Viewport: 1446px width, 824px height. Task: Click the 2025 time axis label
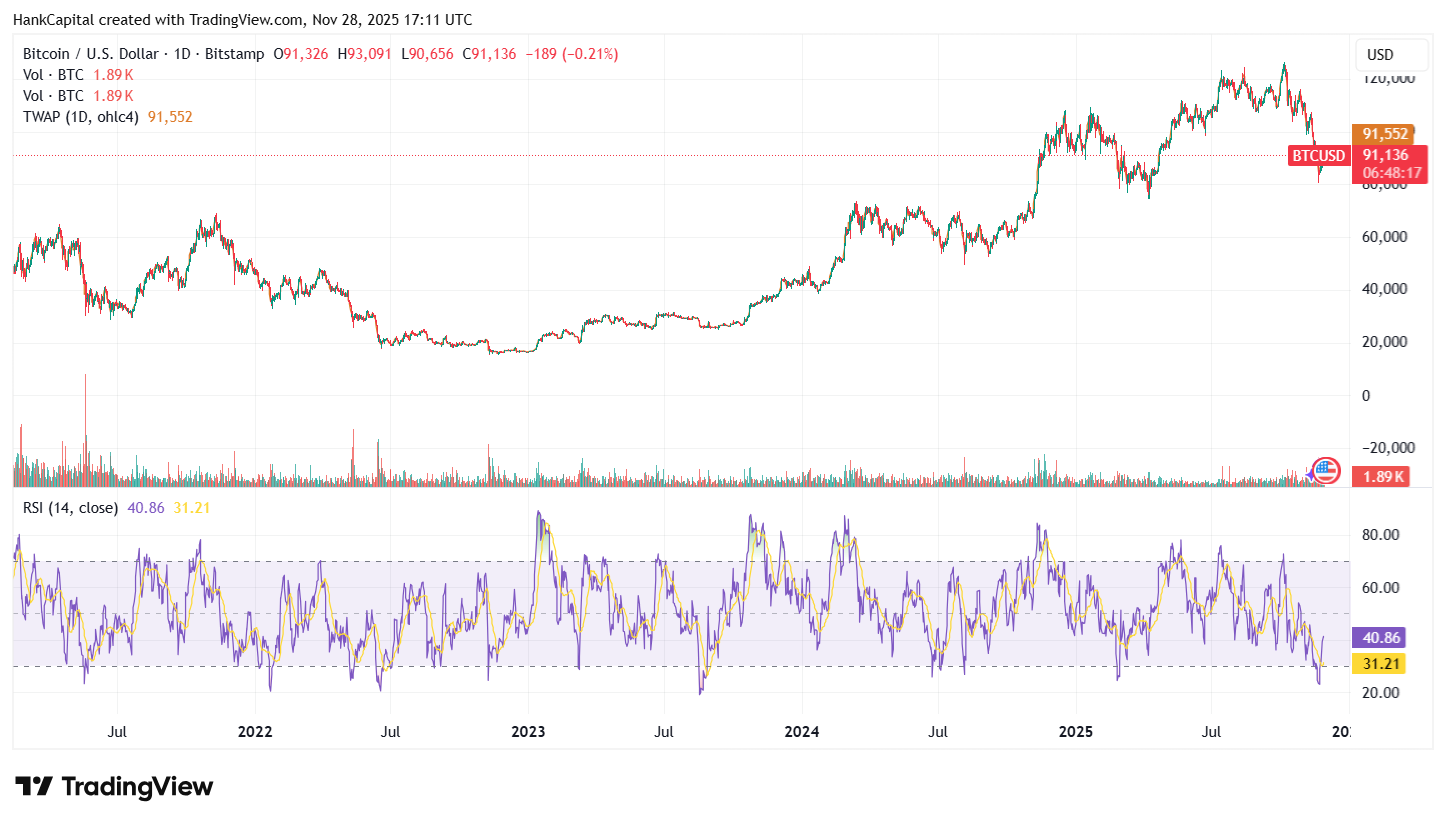1075,732
